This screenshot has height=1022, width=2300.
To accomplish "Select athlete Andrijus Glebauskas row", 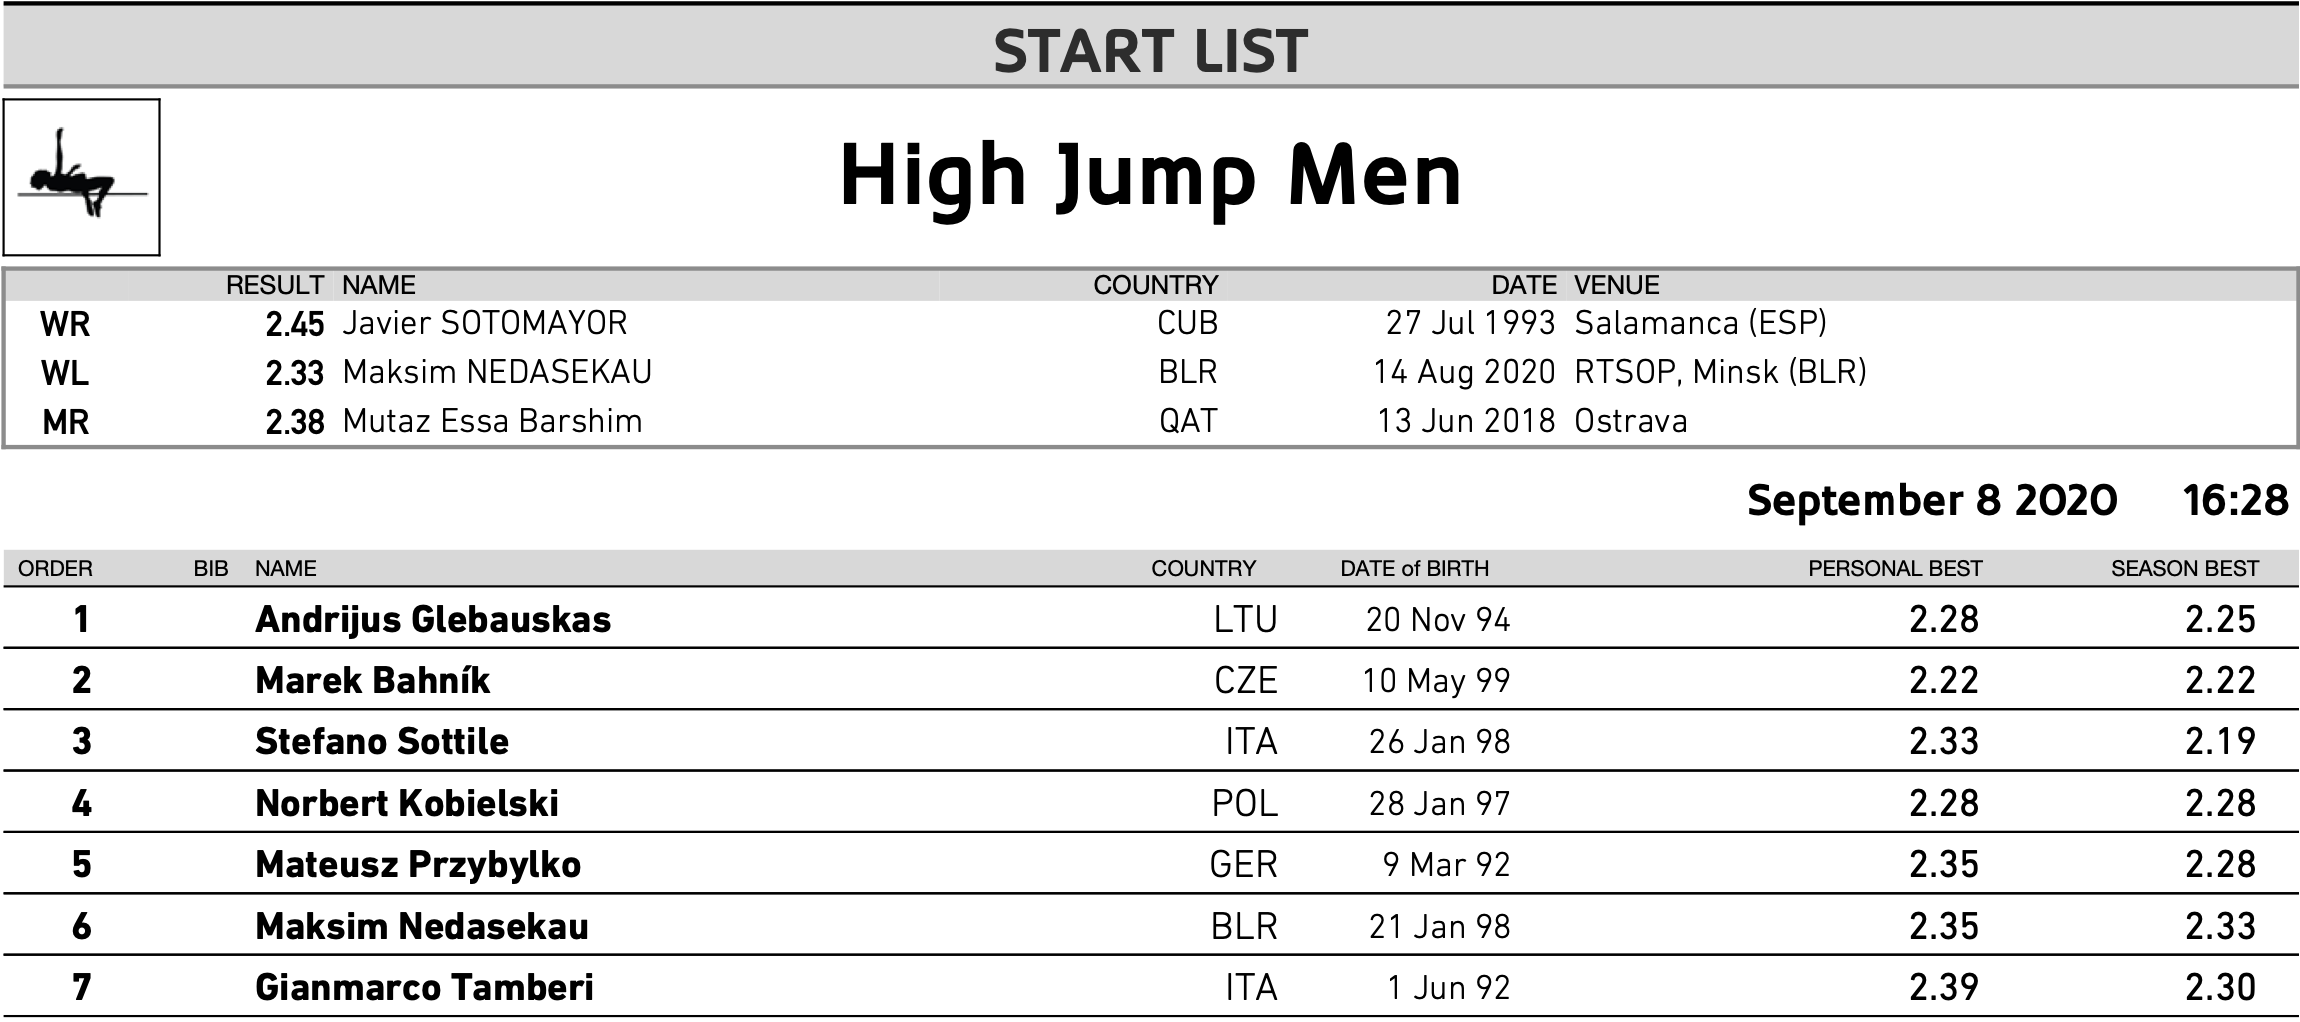I will pyautogui.click(x=1150, y=619).
